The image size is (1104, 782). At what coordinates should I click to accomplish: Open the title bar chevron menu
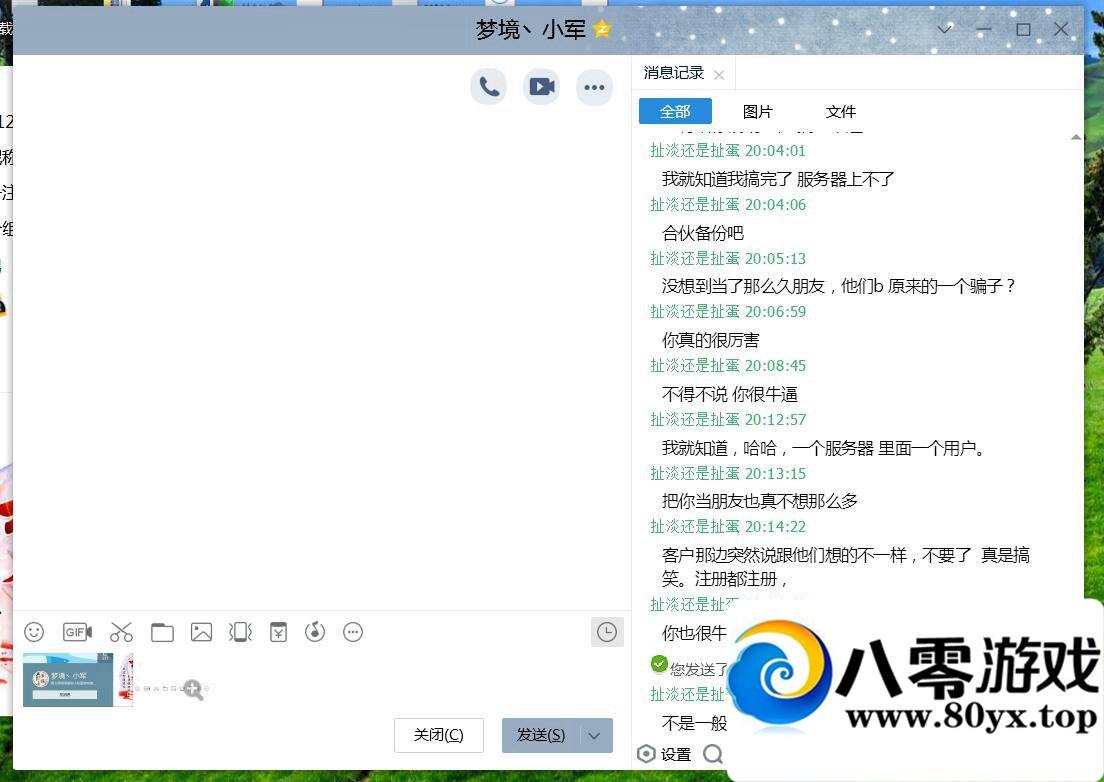pyautogui.click(x=944, y=29)
